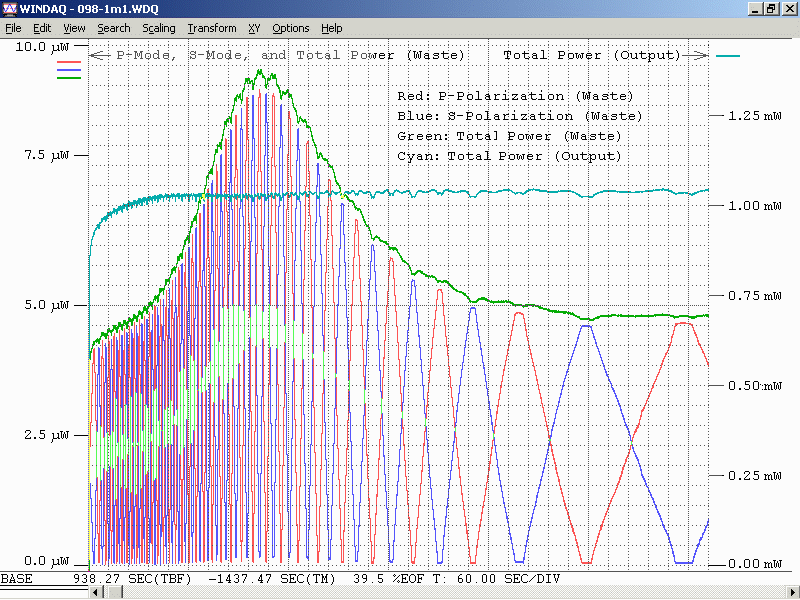Click the BASE label in status bar
The height and width of the screenshot is (600, 800).
(x=16, y=578)
